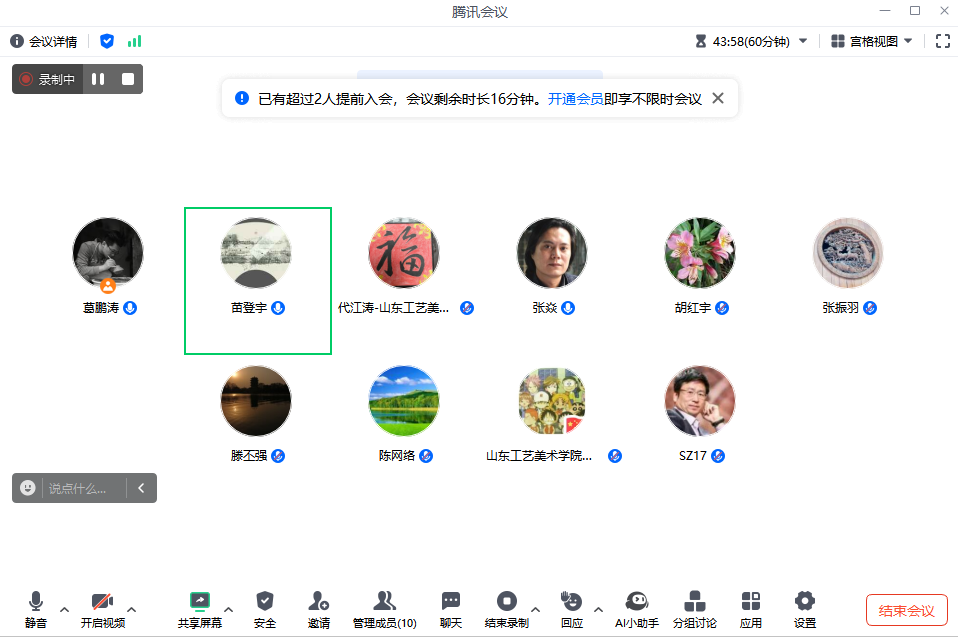Expand audio options next to 静音
Screen dimensions: 958x637
(64, 610)
